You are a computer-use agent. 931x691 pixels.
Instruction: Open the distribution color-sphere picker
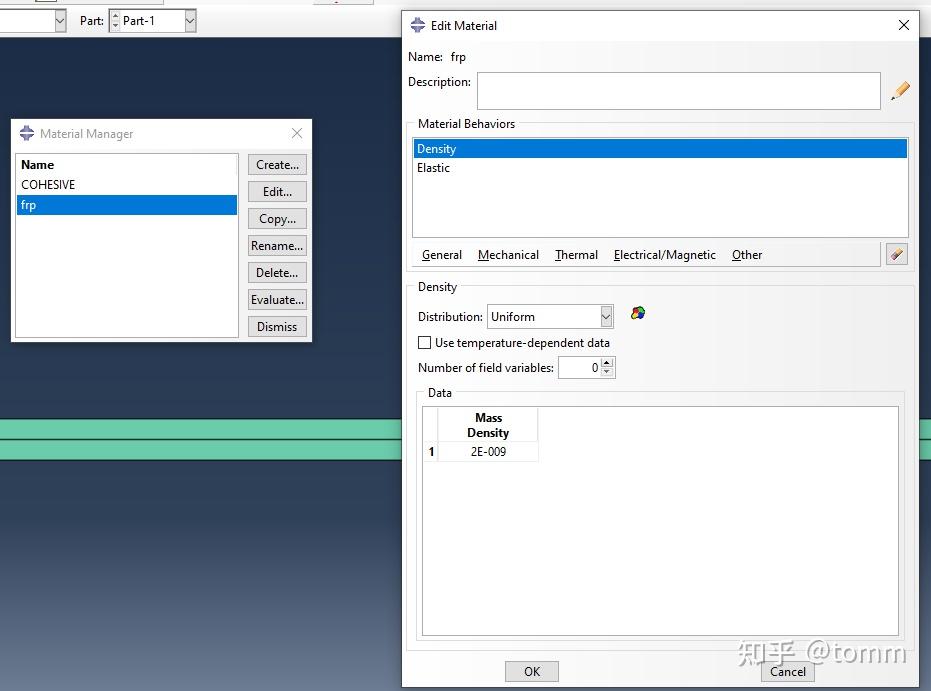point(637,312)
